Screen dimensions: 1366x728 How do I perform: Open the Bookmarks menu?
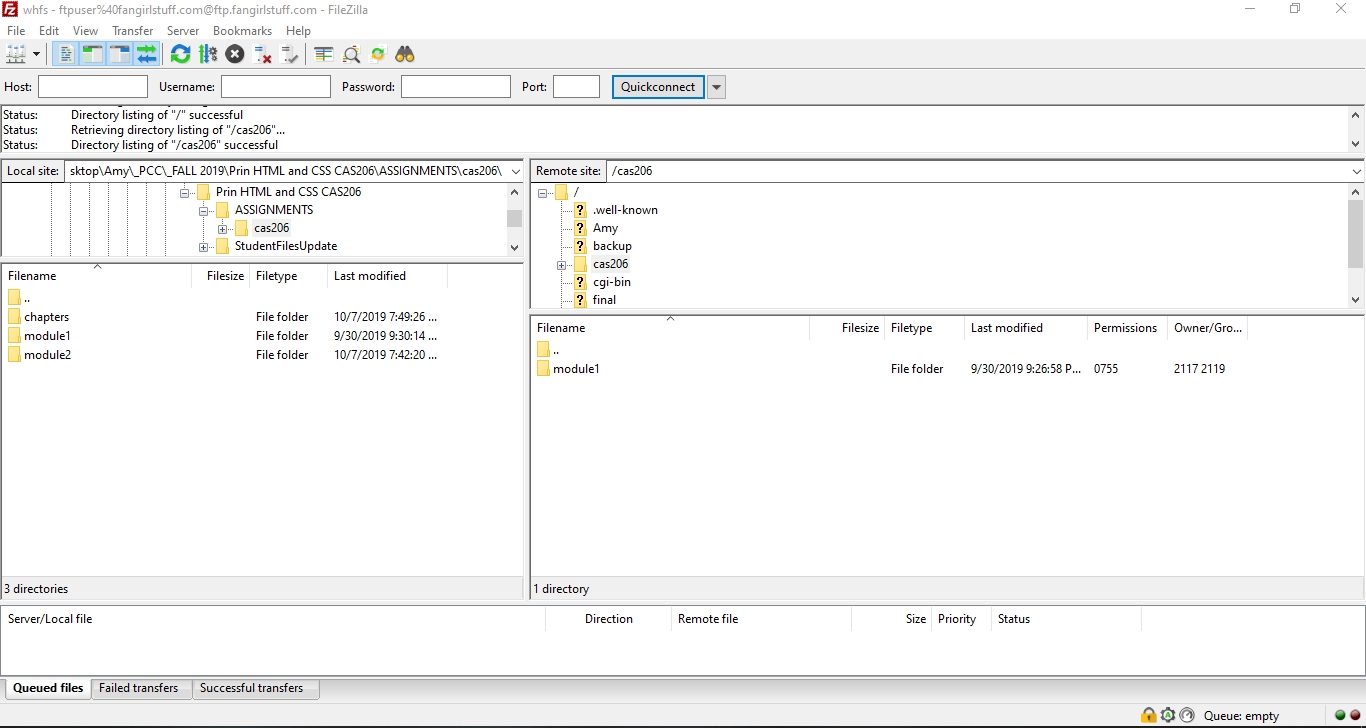click(x=242, y=31)
